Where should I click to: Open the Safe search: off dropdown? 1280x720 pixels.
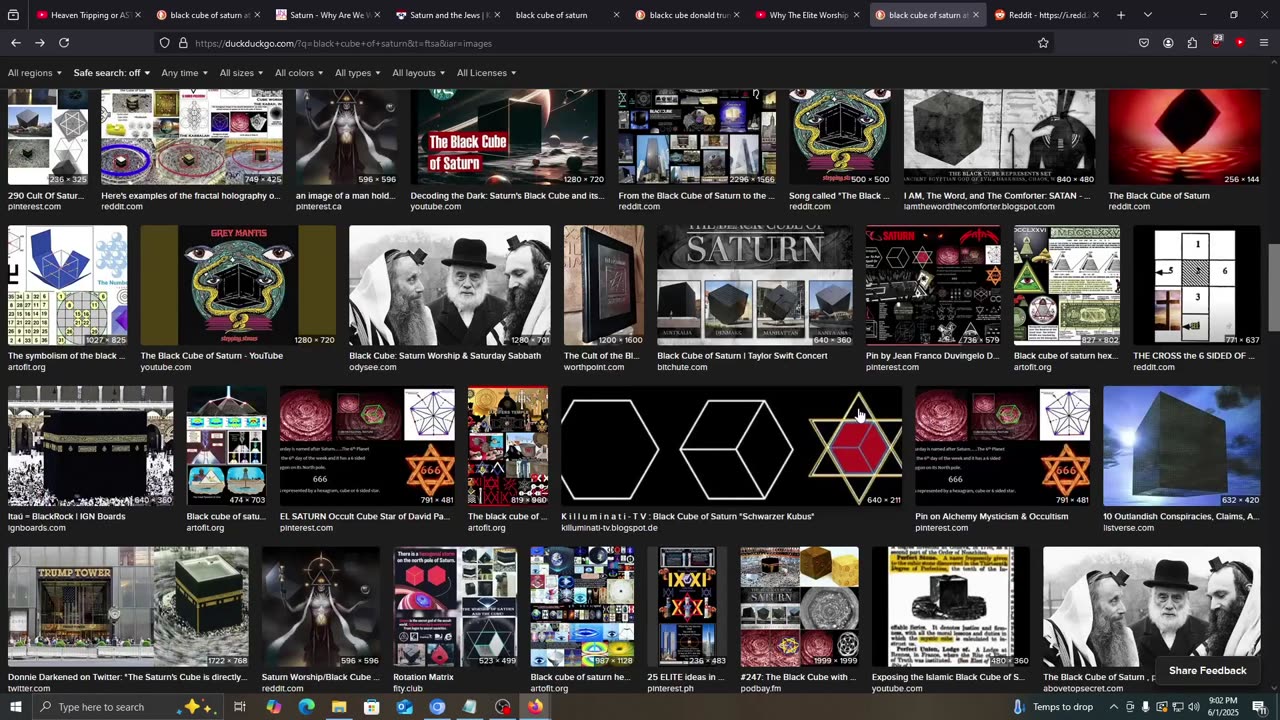(111, 73)
